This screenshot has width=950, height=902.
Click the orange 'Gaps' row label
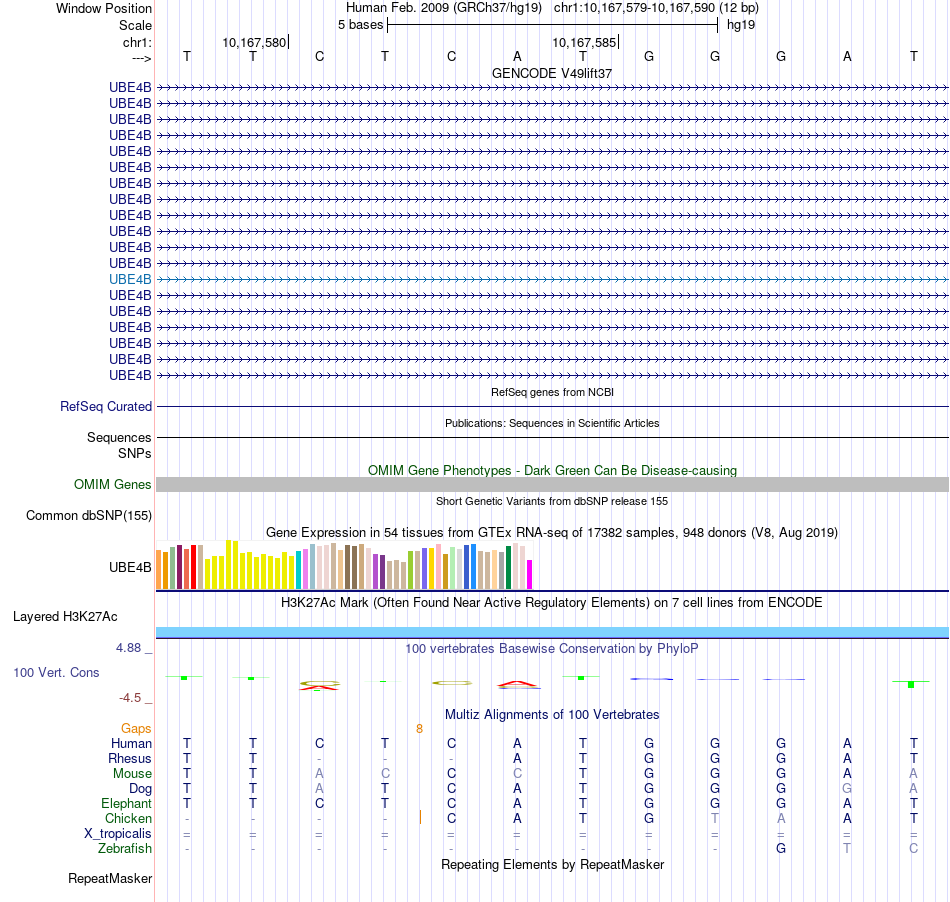(136, 729)
